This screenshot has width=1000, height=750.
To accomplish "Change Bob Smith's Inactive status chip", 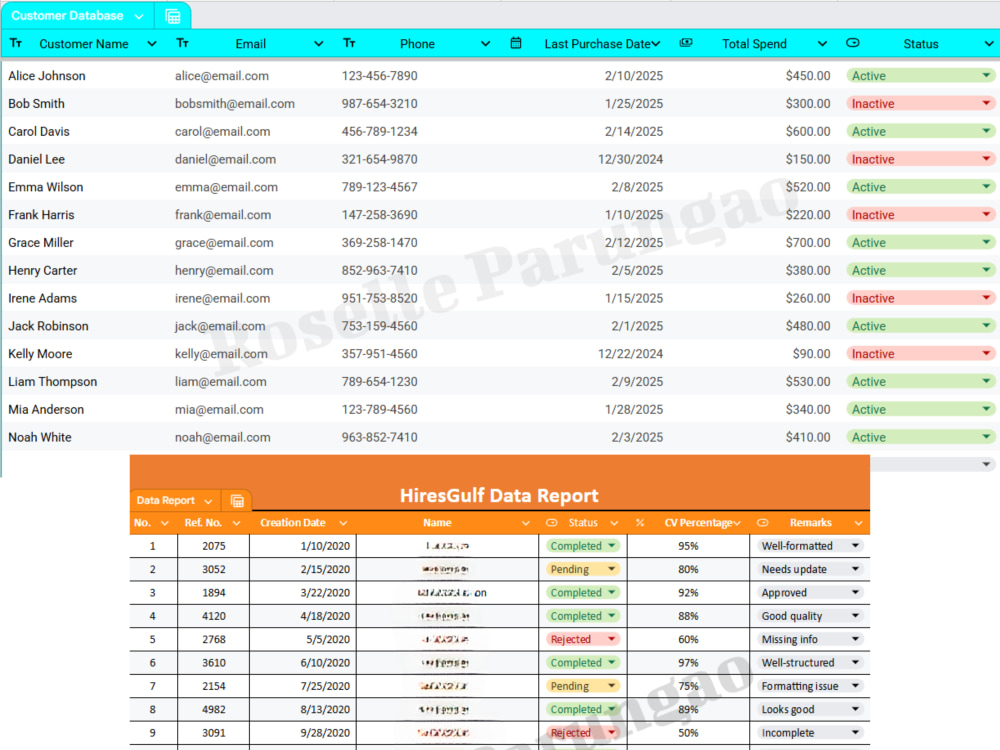I will (x=921, y=103).
